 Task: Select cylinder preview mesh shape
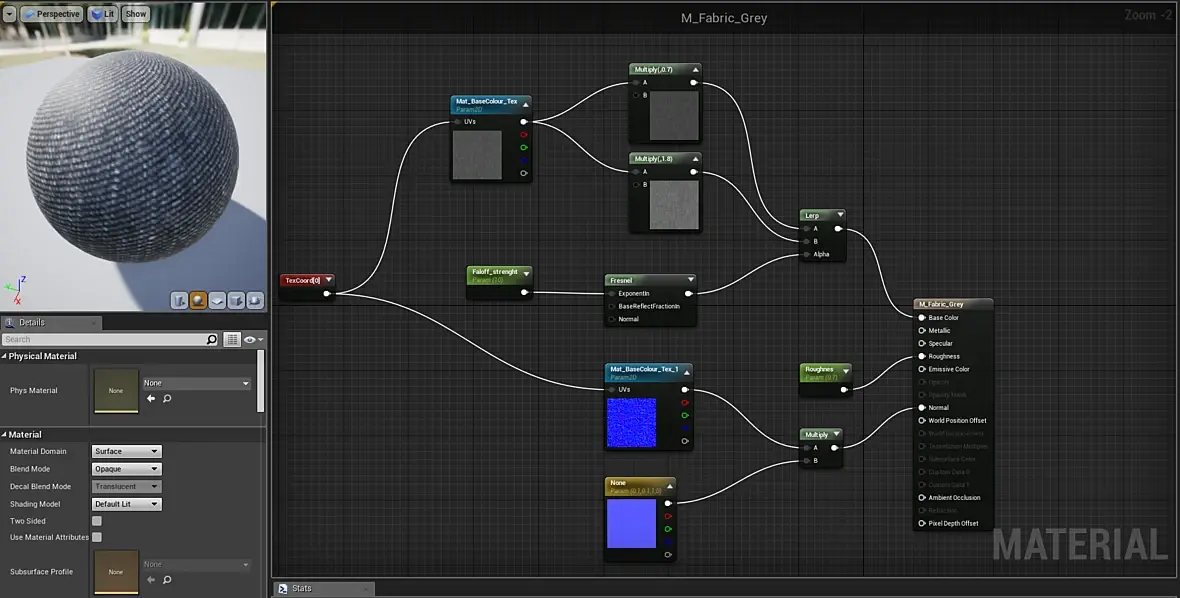coord(179,301)
